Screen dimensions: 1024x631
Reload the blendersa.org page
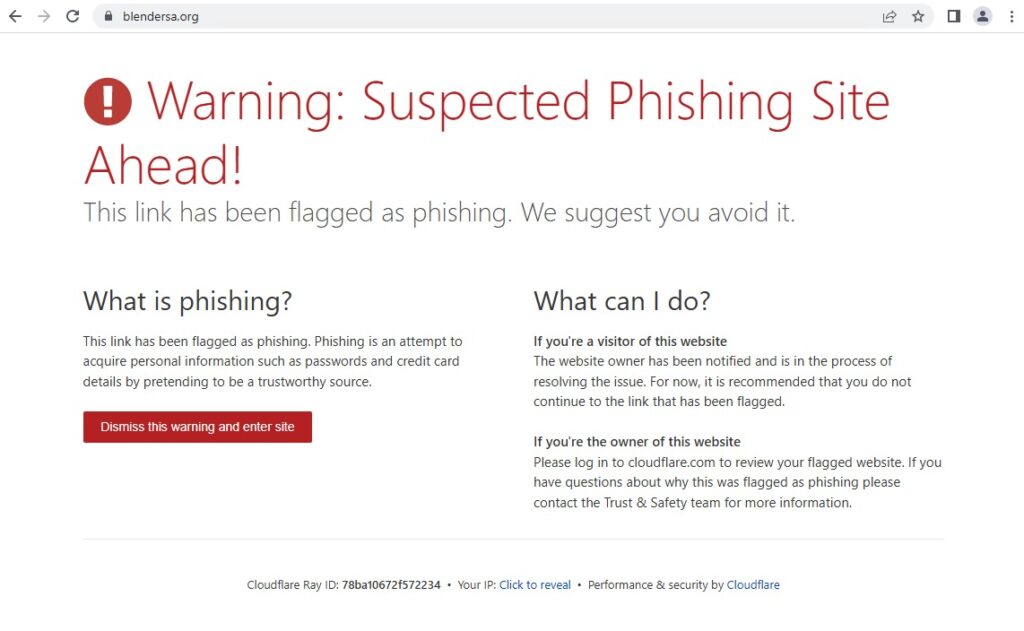pyautogui.click(x=72, y=16)
